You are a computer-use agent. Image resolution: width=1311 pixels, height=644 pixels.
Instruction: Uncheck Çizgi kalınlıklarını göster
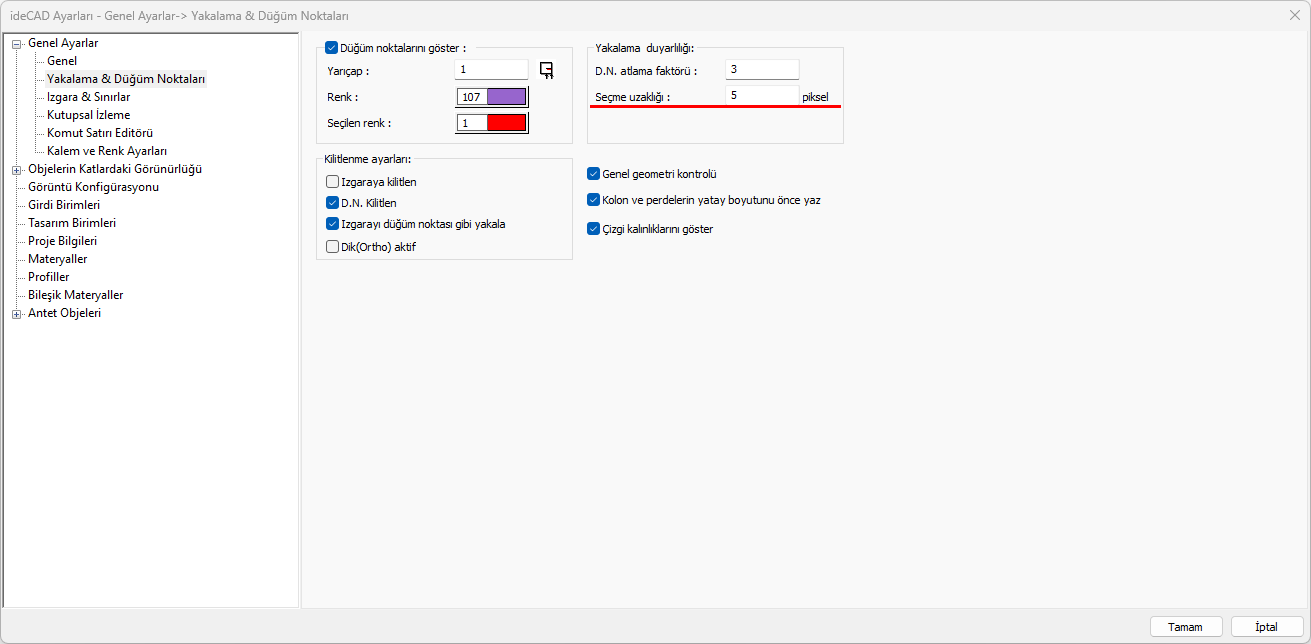(594, 229)
